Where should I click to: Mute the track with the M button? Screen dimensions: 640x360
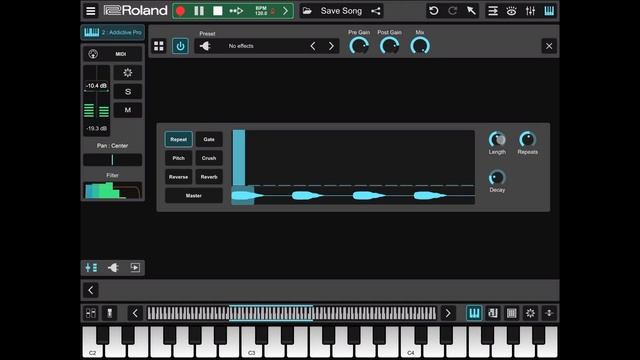(128, 110)
